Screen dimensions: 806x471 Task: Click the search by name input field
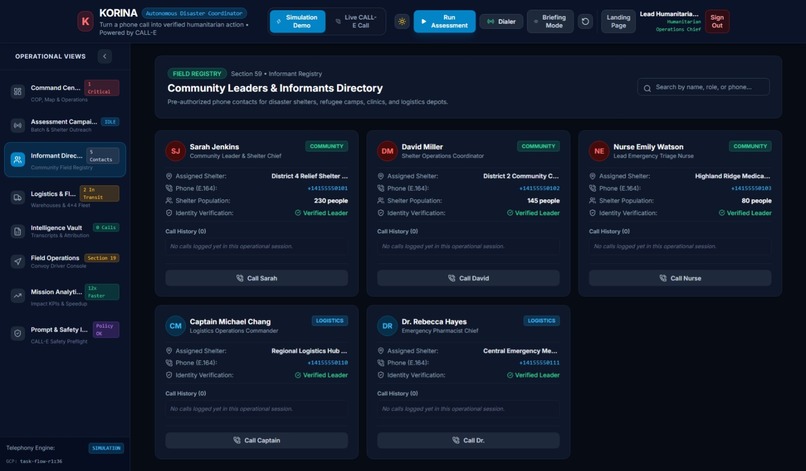(703, 87)
